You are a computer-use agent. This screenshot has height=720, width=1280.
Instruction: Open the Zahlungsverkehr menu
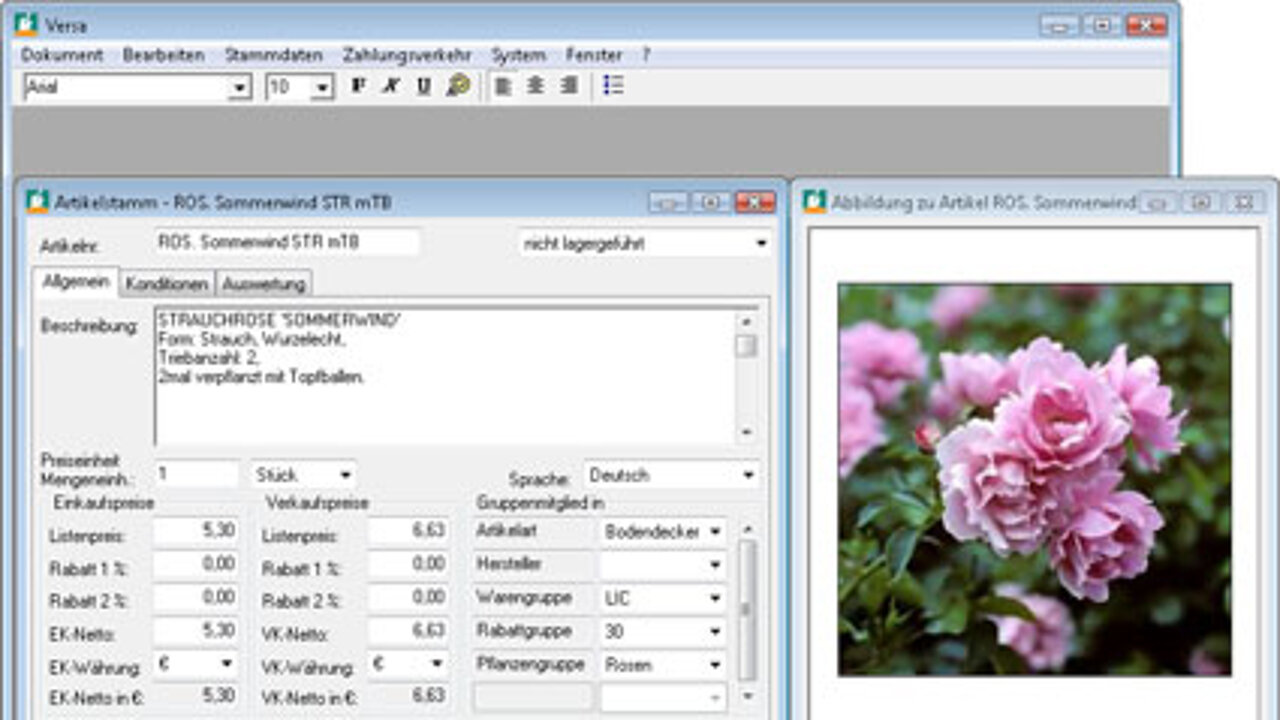point(407,55)
